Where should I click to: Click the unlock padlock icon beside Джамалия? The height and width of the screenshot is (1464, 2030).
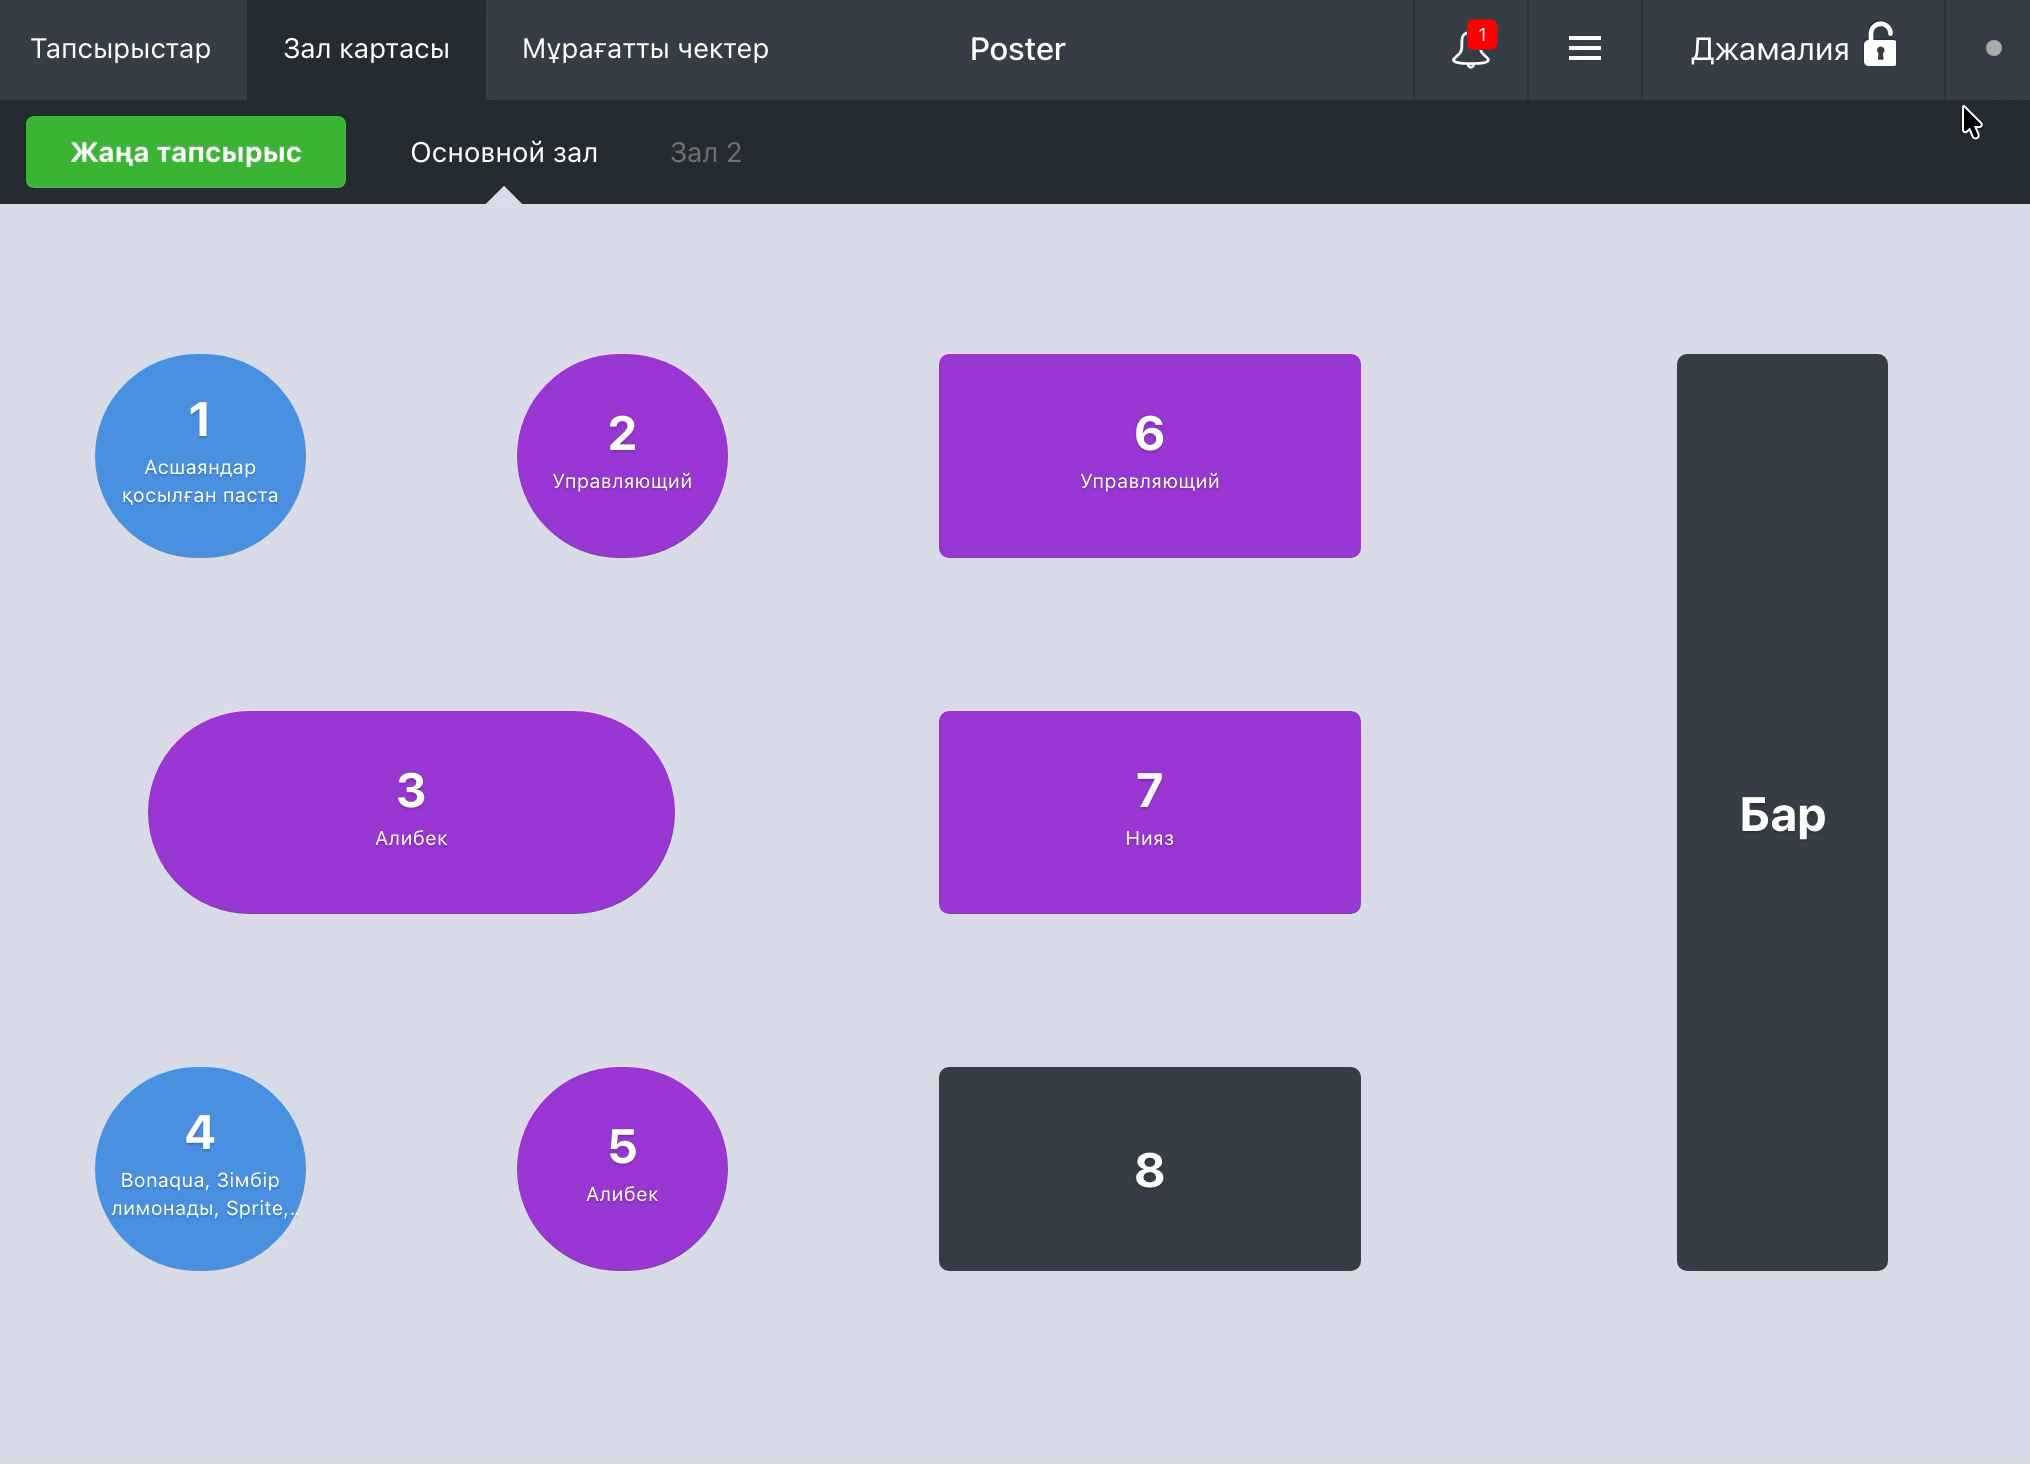pyautogui.click(x=1880, y=45)
